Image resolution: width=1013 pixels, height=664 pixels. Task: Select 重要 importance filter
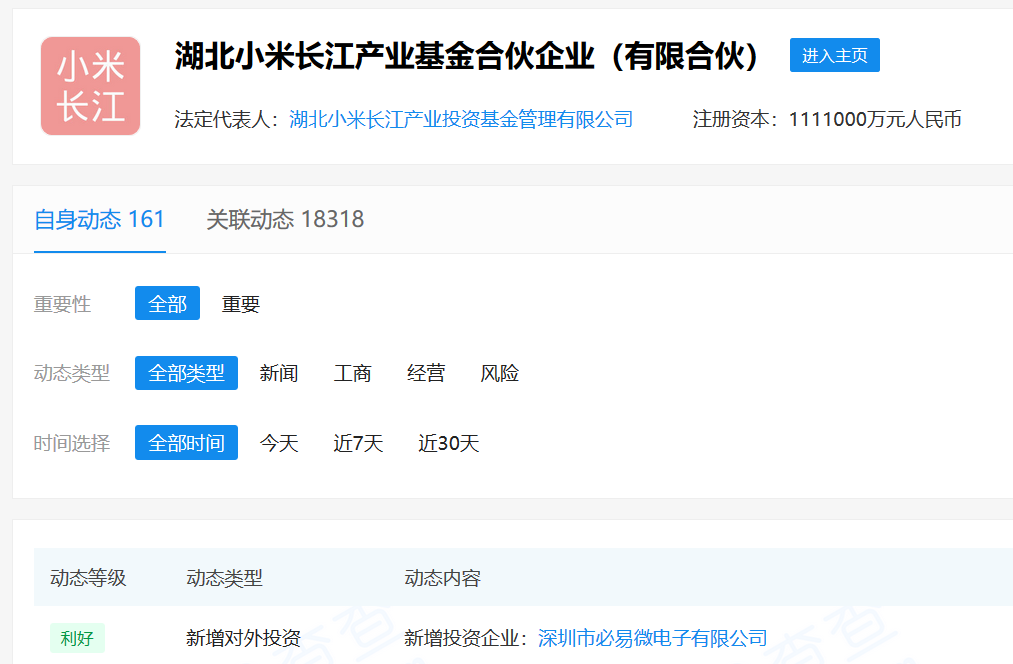[241, 304]
